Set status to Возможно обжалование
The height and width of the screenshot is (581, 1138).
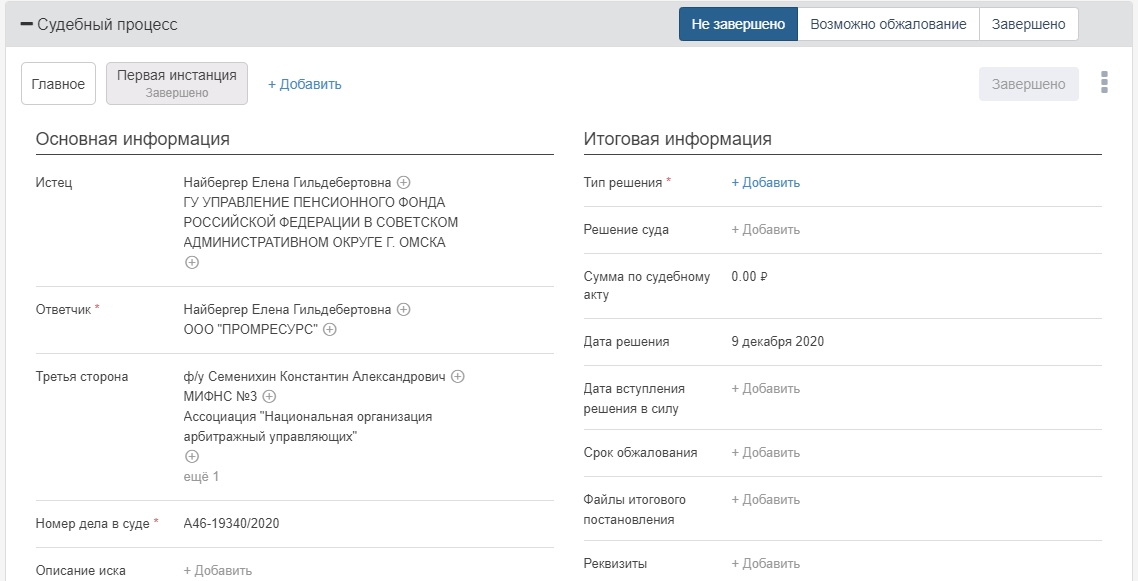pyautogui.click(x=888, y=24)
